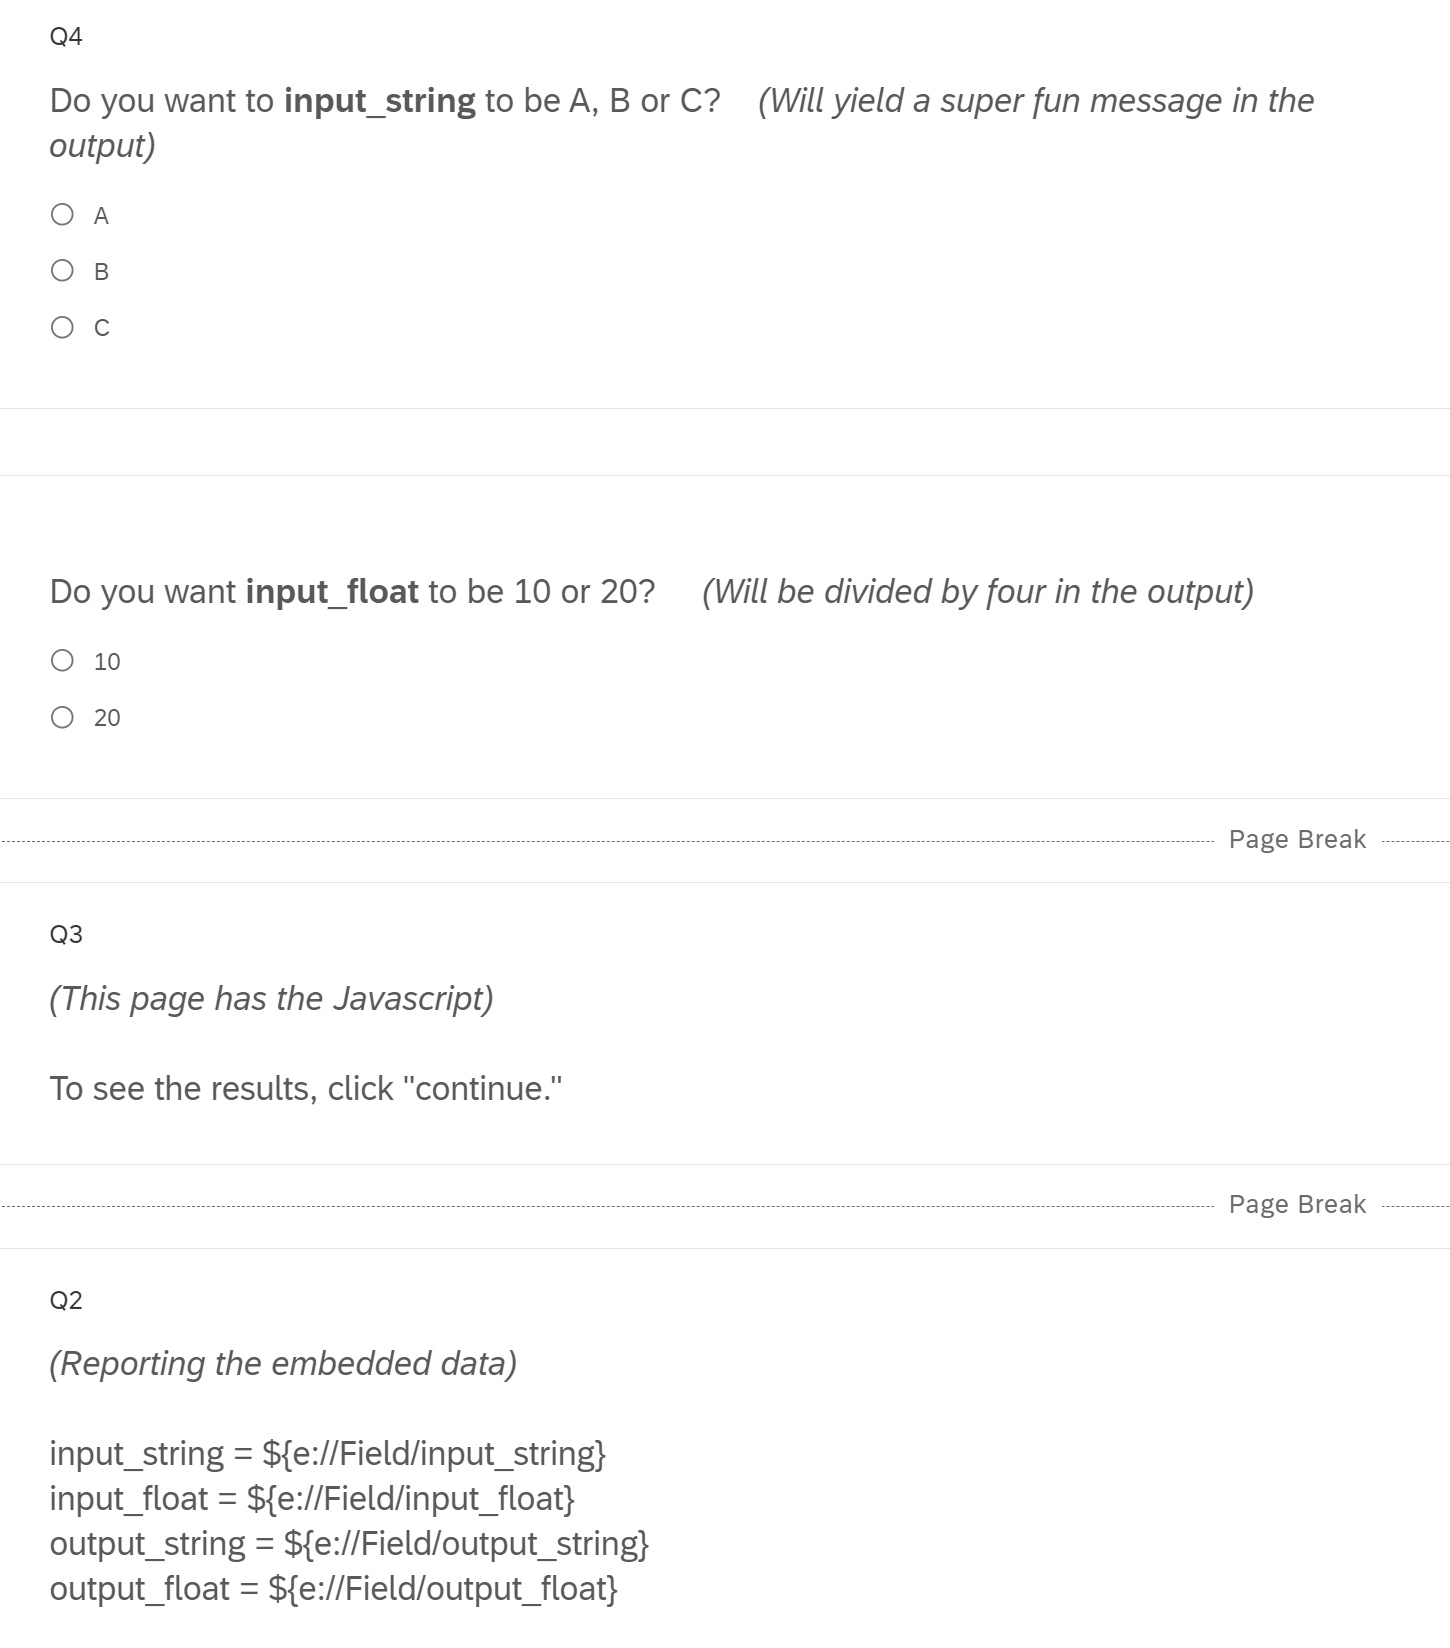Image resolution: width=1450 pixels, height=1648 pixels.
Task: Click the output_float piped text line
Action: tap(333, 1588)
